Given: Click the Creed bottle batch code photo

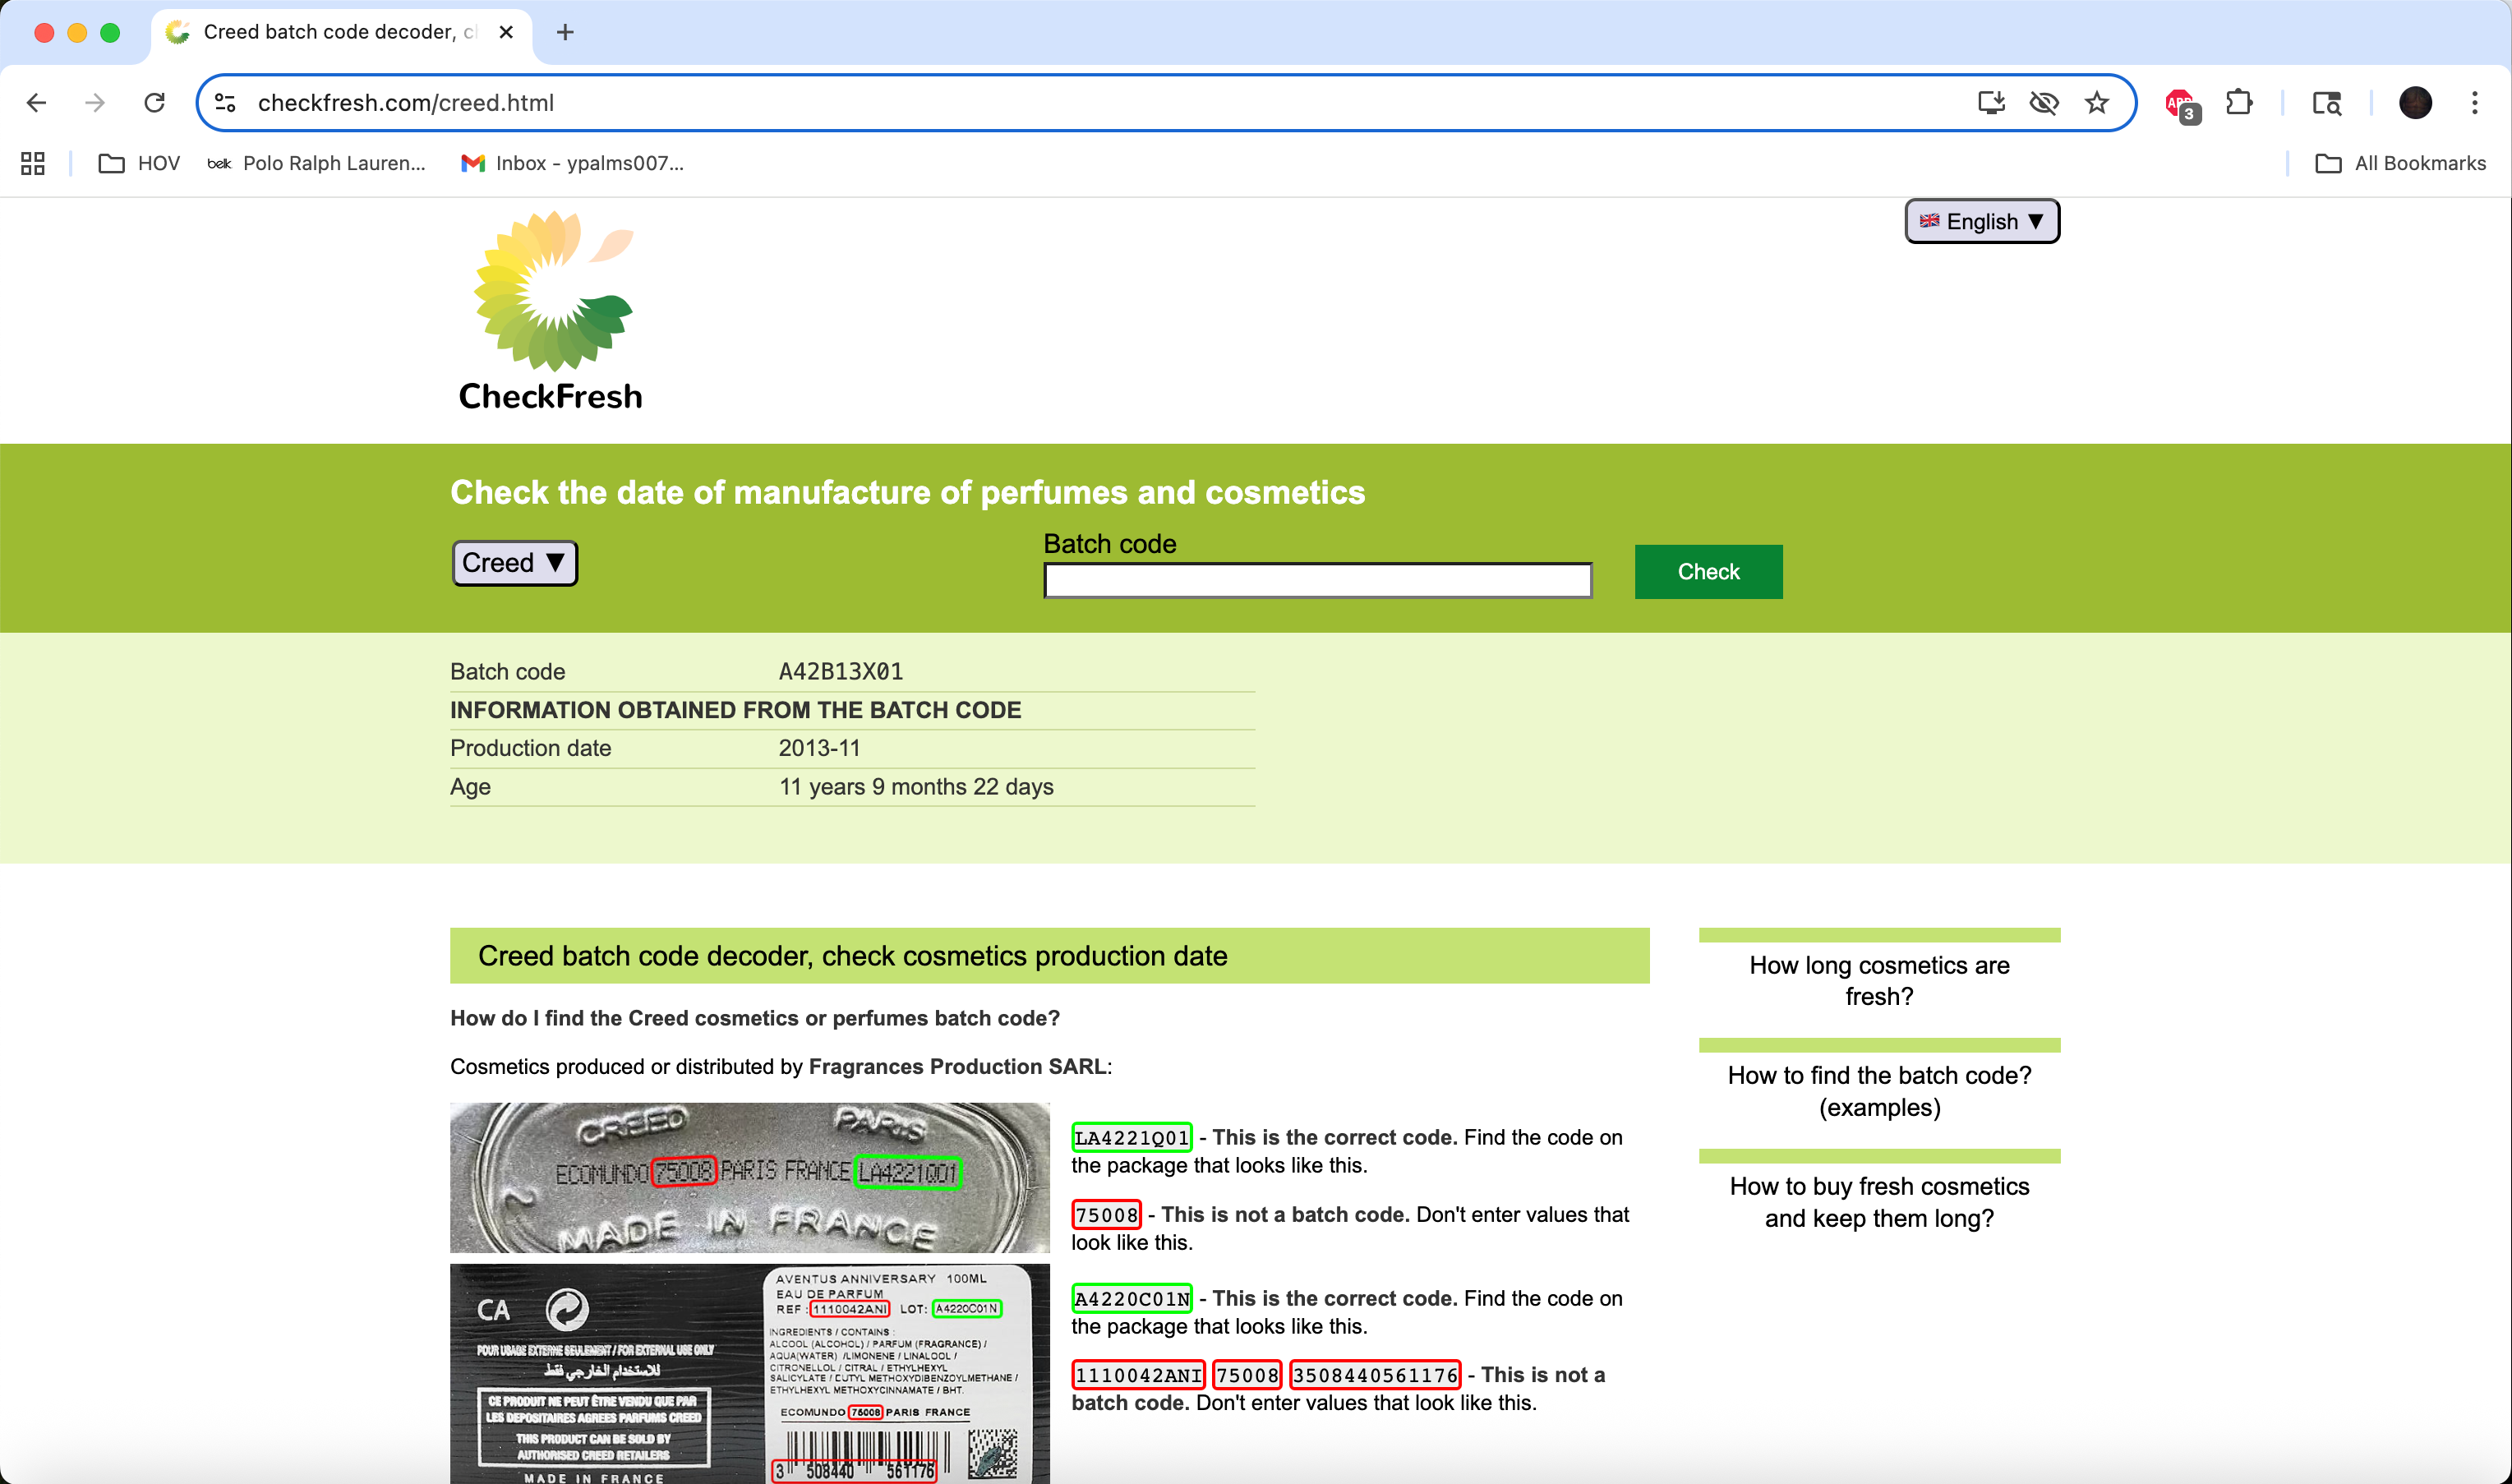Looking at the screenshot, I should tap(749, 1177).
